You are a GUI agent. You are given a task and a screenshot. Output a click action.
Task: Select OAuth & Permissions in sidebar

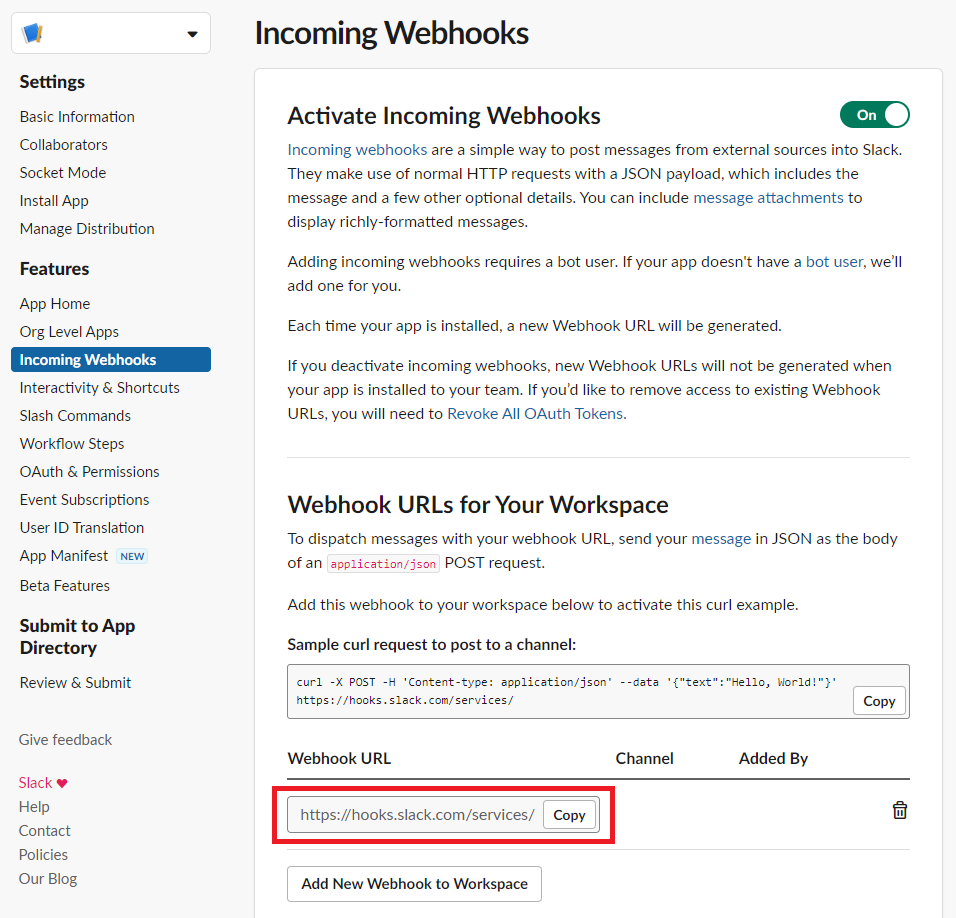click(x=89, y=472)
